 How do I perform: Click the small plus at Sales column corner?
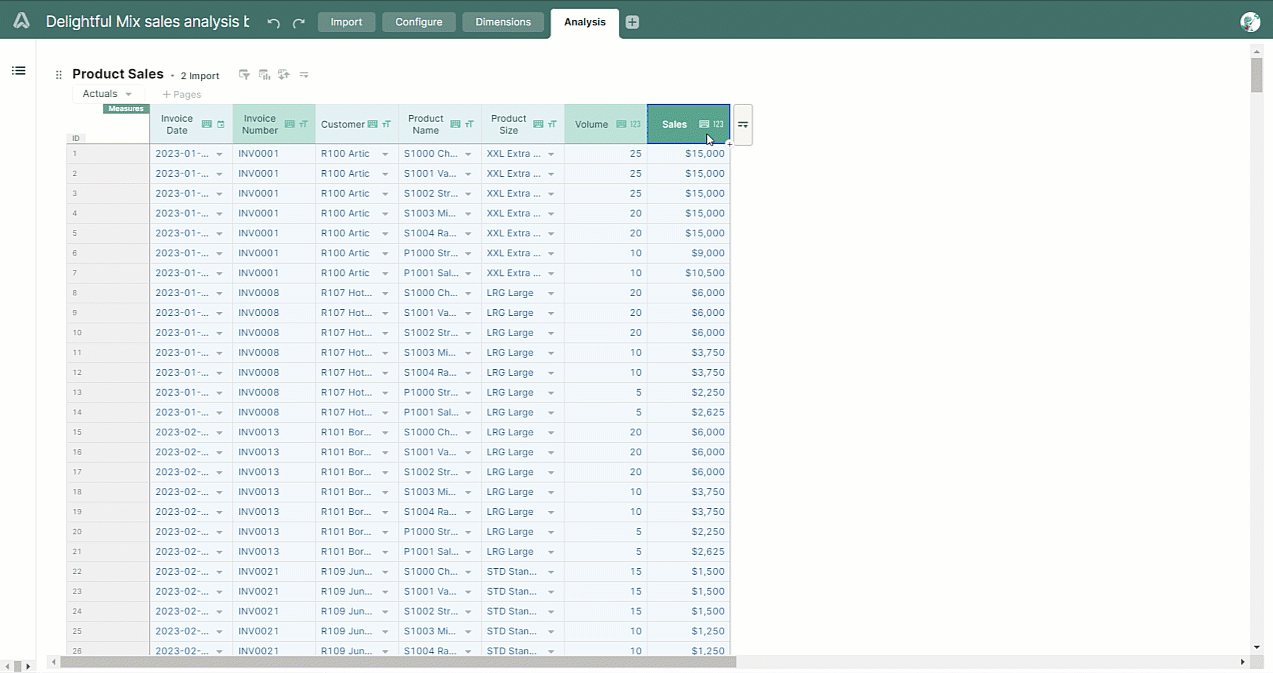[730, 145]
